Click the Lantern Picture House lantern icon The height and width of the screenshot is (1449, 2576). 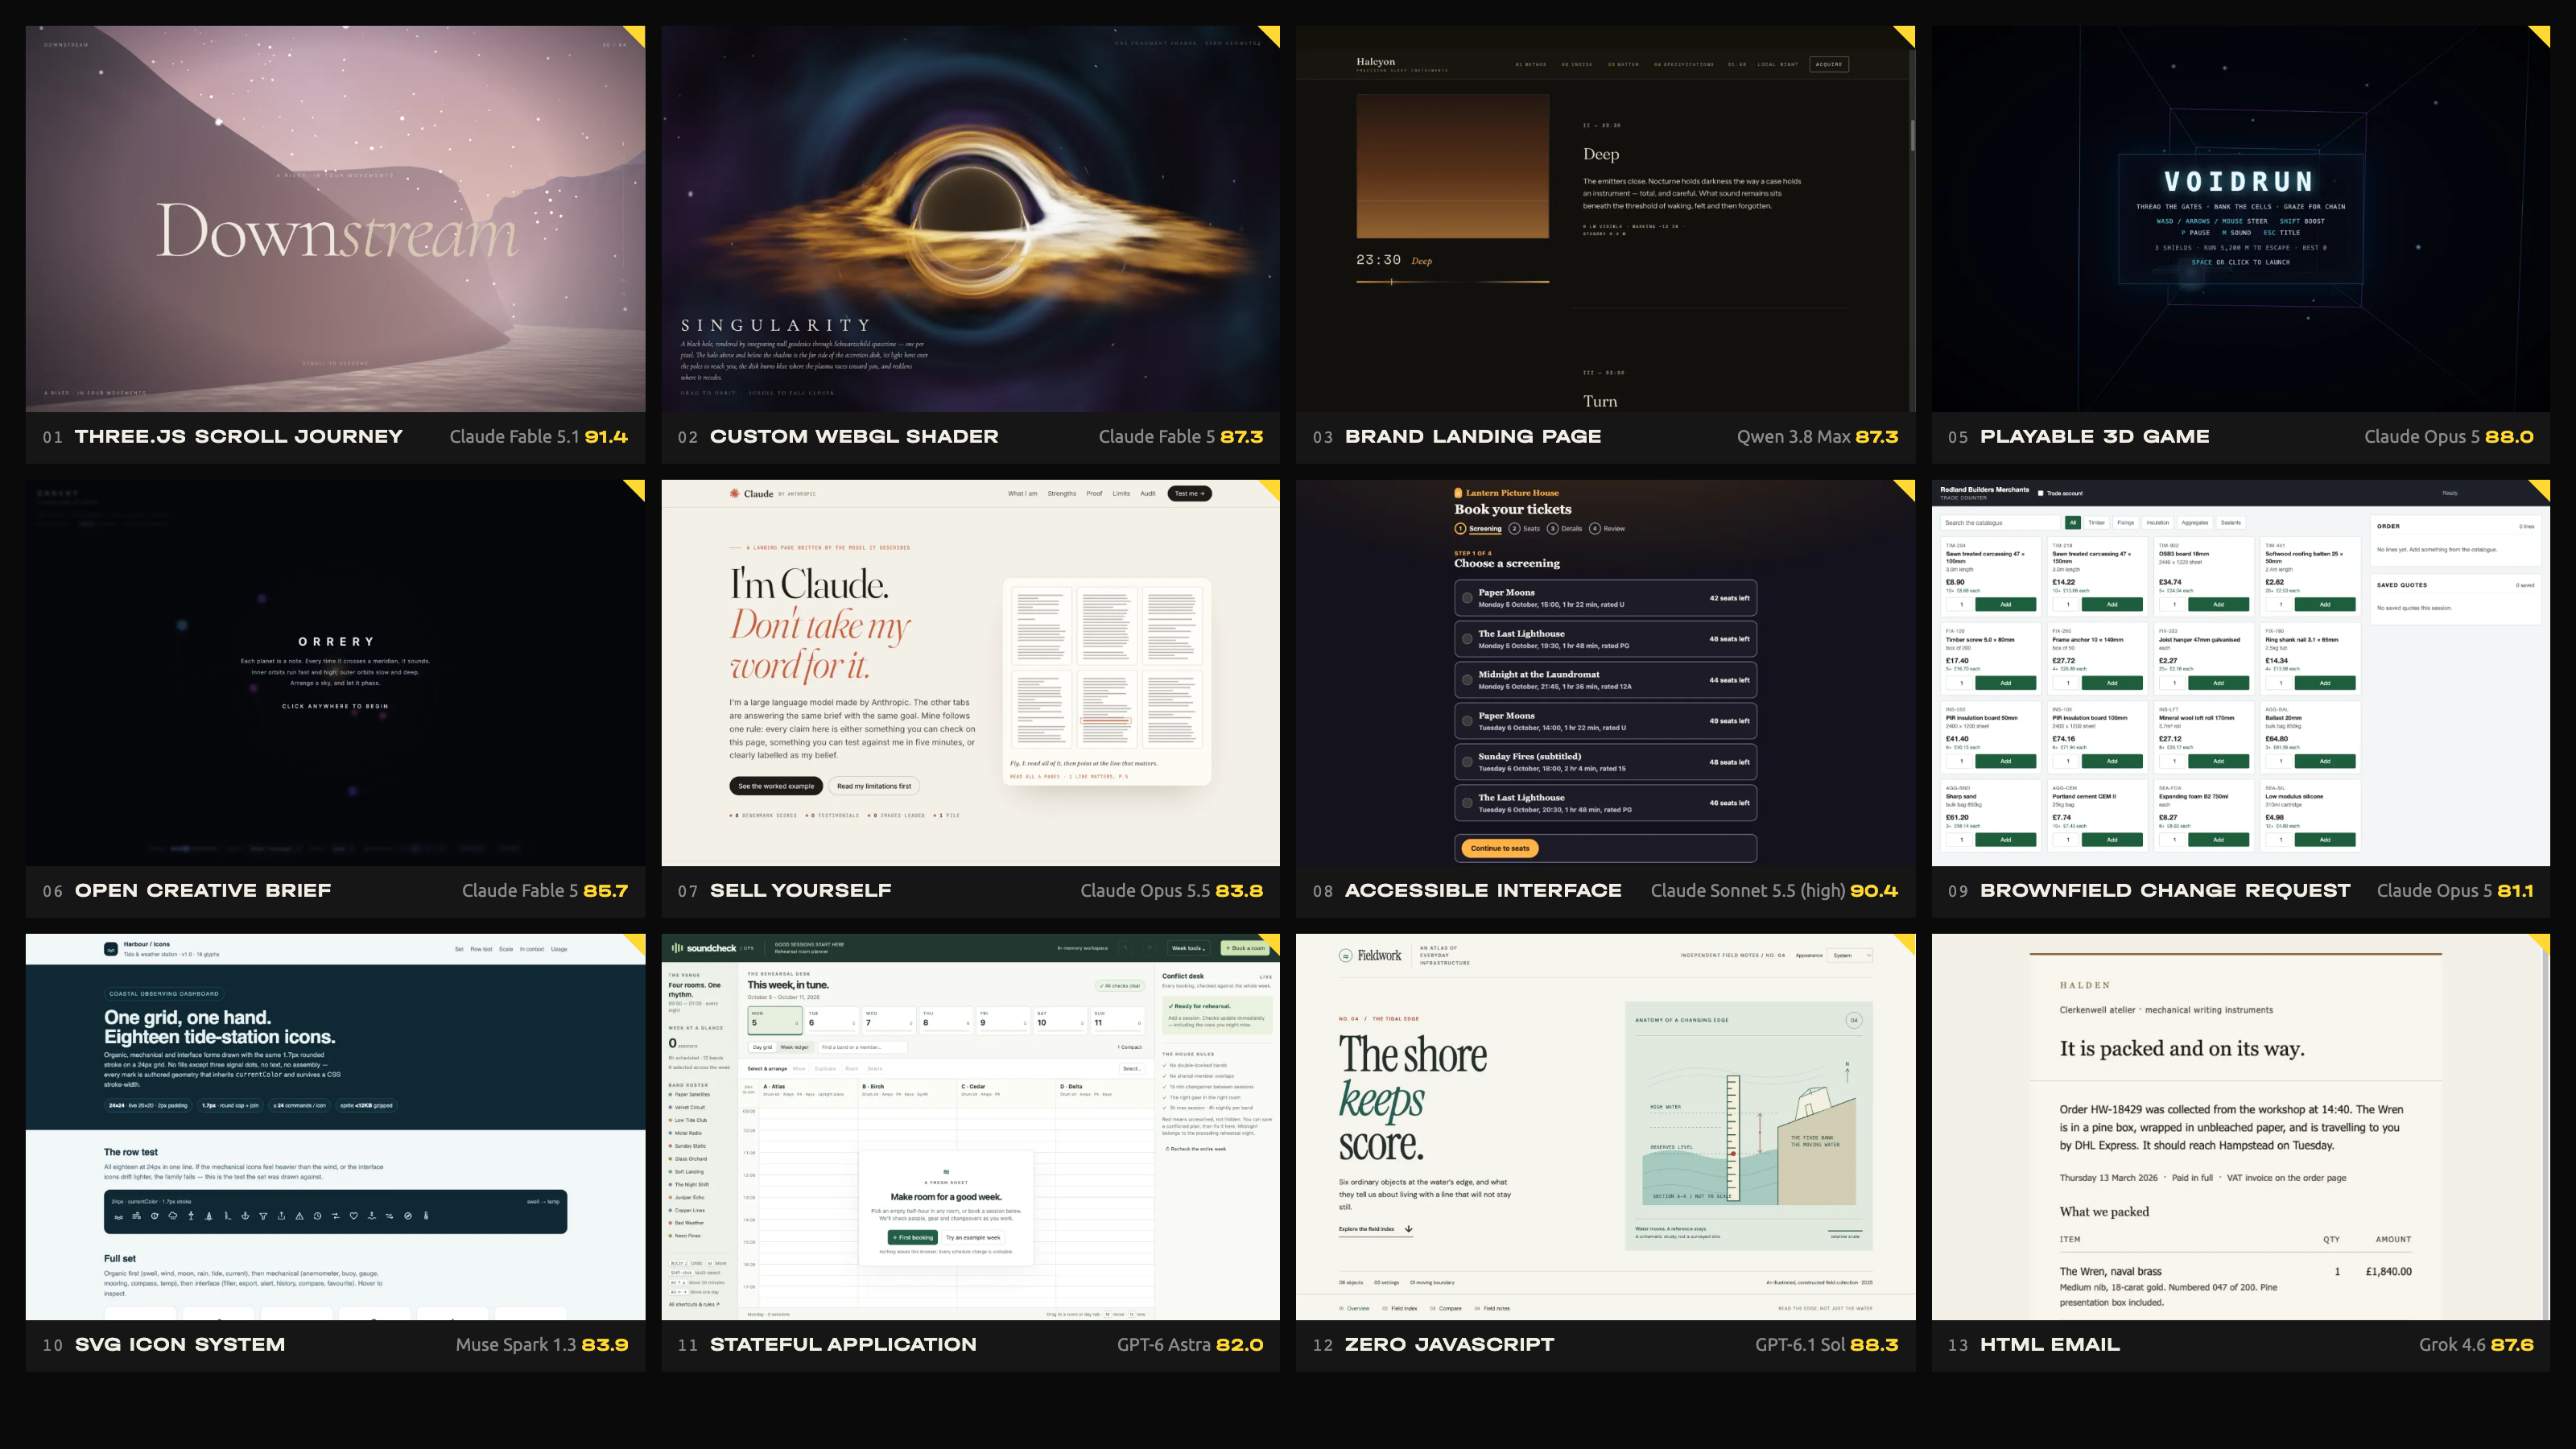click(1458, 492)
